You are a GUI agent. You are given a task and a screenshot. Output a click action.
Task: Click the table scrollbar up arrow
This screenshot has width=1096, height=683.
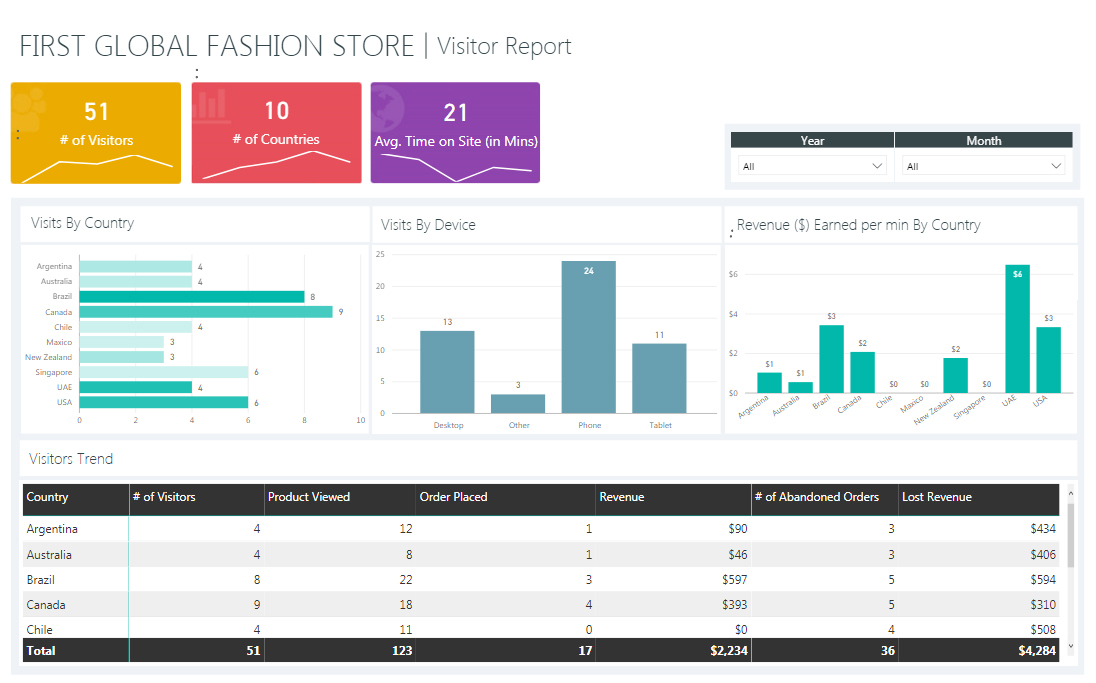(x=1070, y=494)
